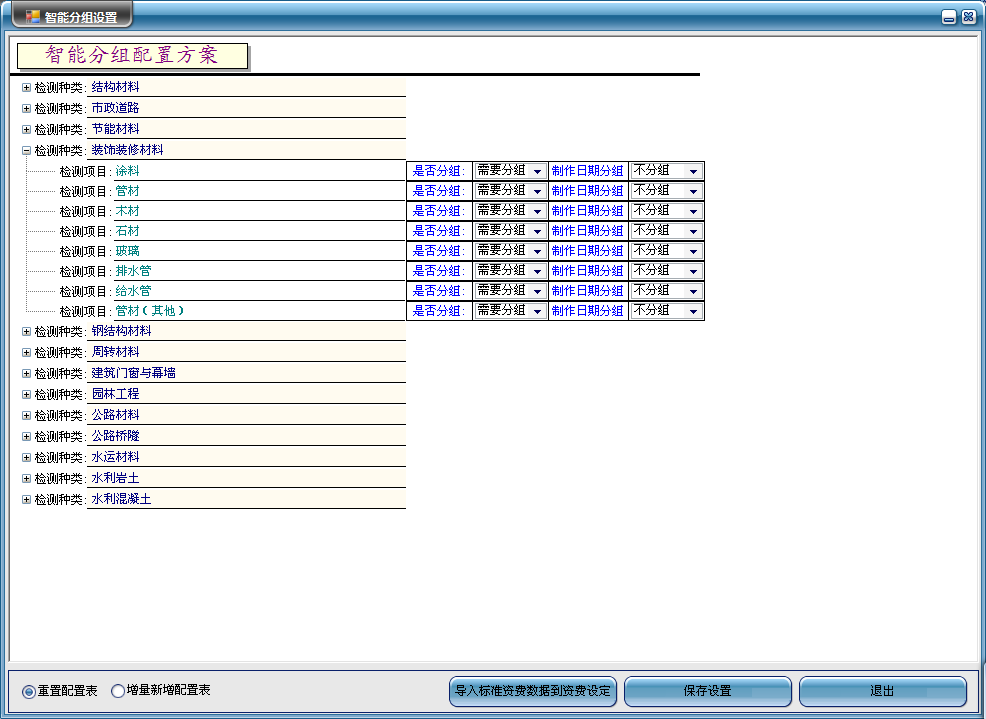Screen dimensions: 986x719
Task: Collapse the 装饰装修材料 category node
Action: tap(27, 150)
